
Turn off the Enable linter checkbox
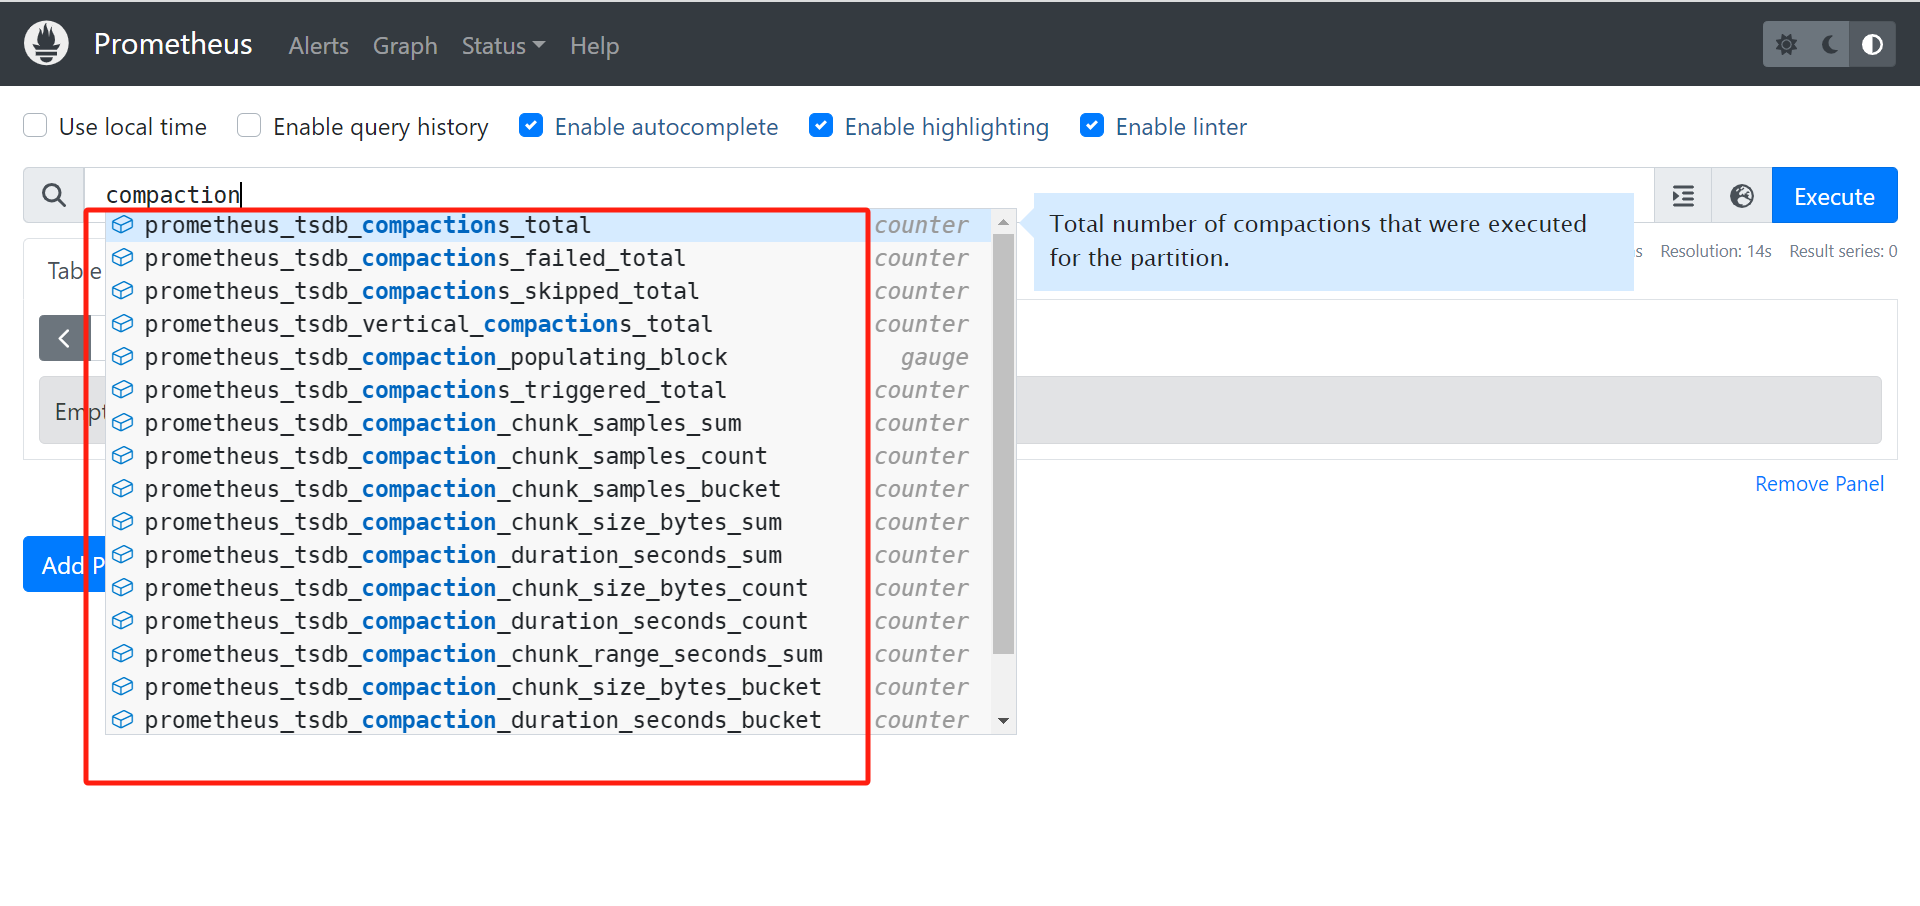tap(1092, 125)
